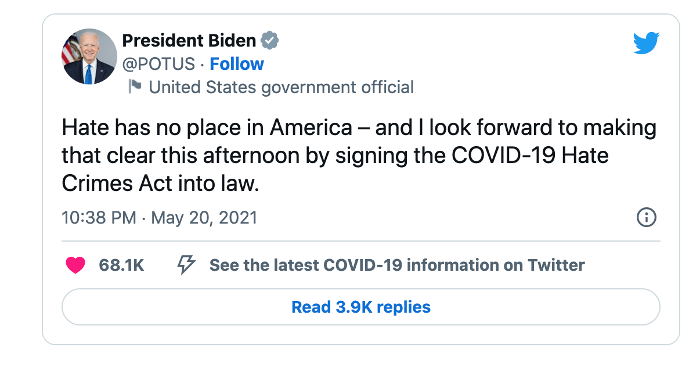Open the latest COVID-19 information on Twitter
Image resolution: width=700 pixels, height=368 pixels.
tap(397, 265)
